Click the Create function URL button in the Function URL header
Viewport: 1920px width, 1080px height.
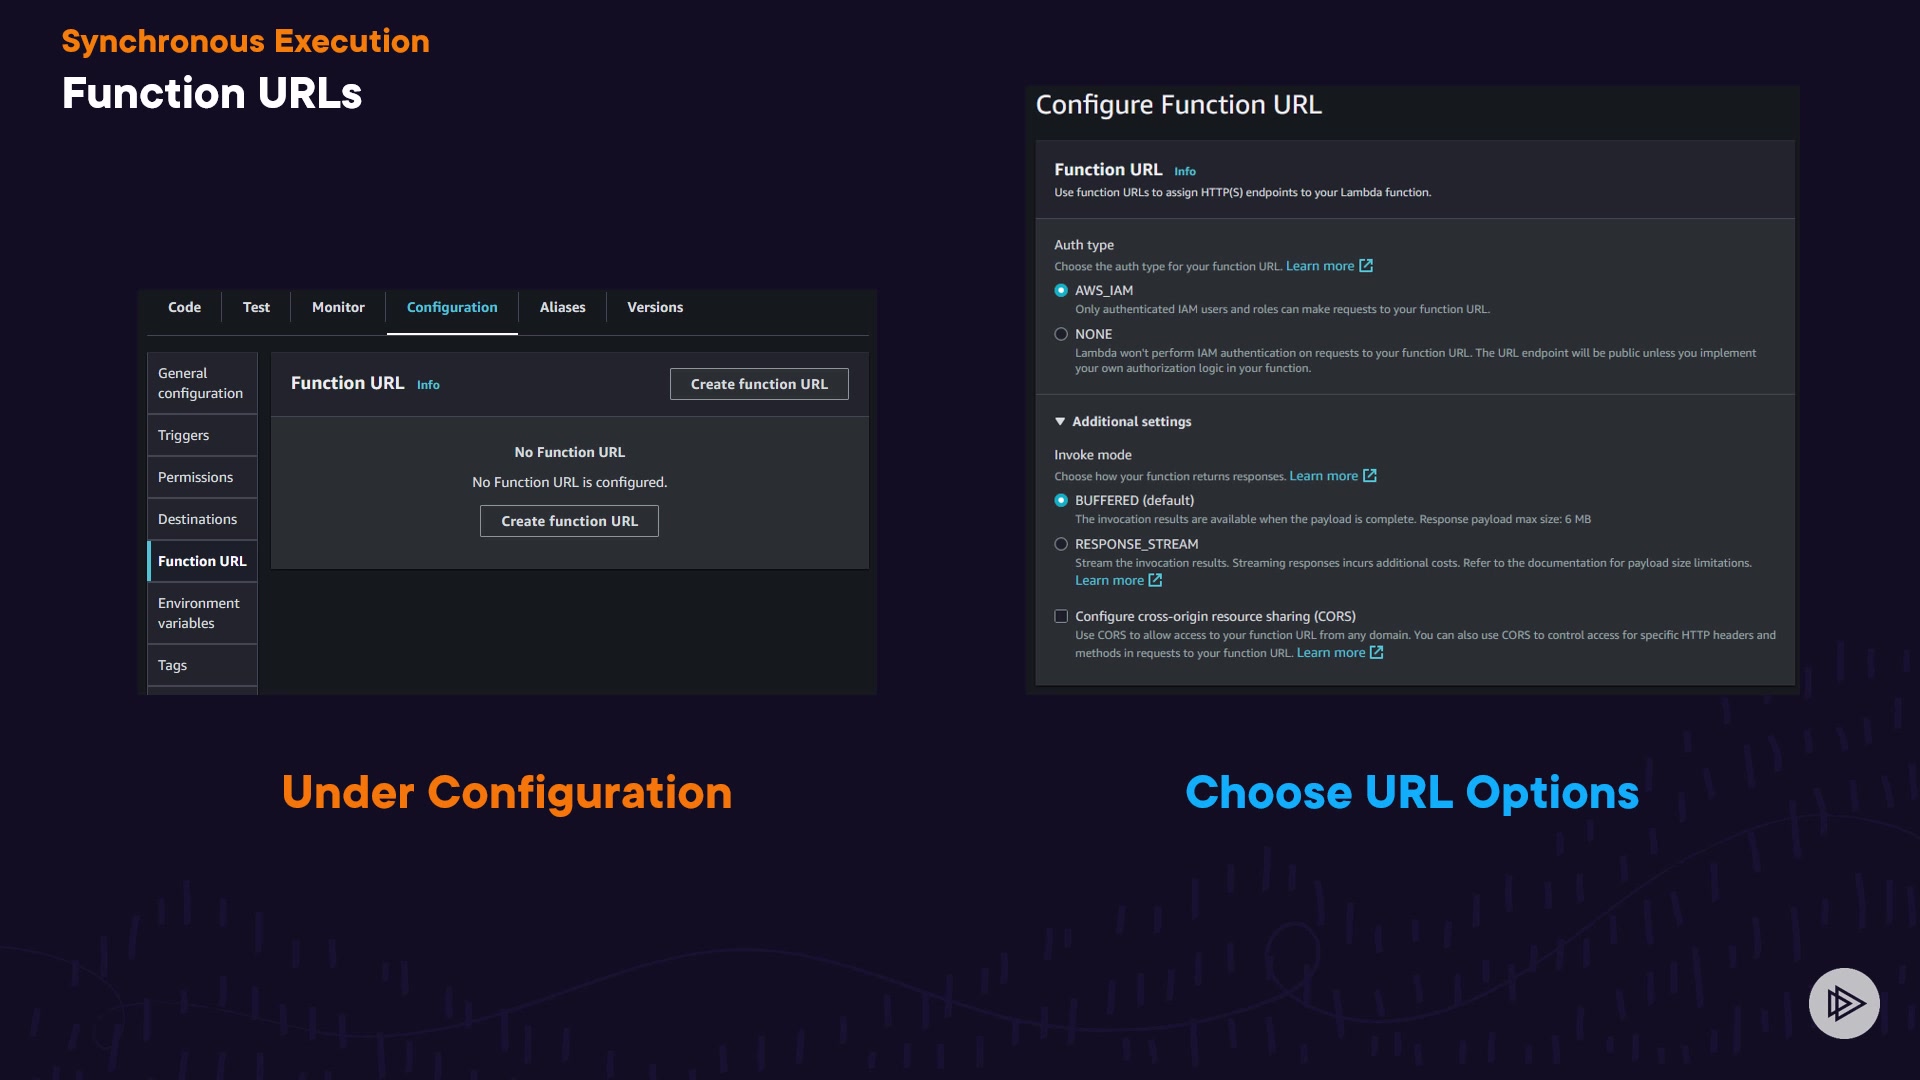[759, 385]
